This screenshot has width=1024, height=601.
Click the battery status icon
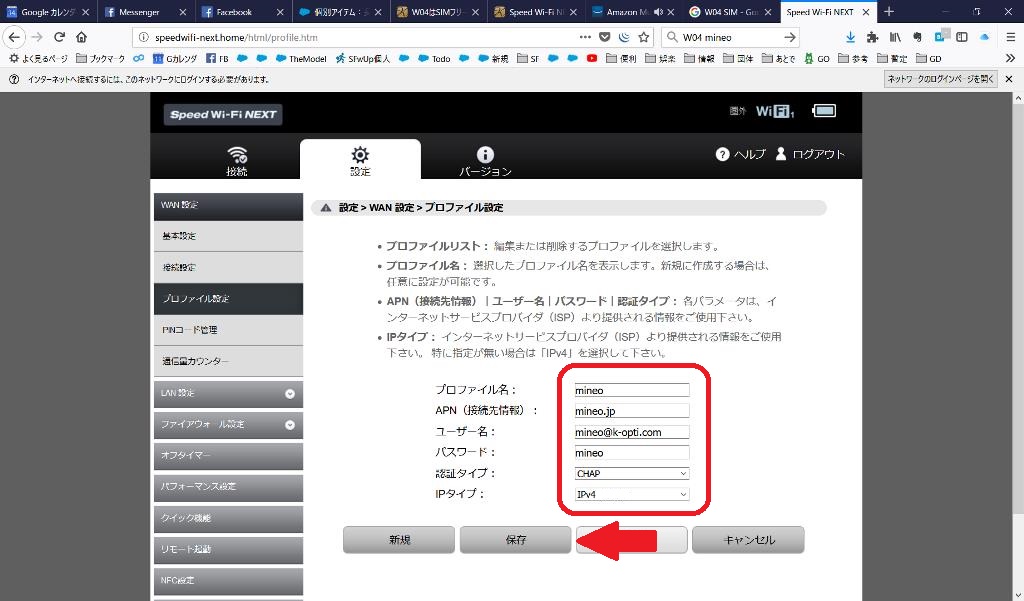(824, 110)
